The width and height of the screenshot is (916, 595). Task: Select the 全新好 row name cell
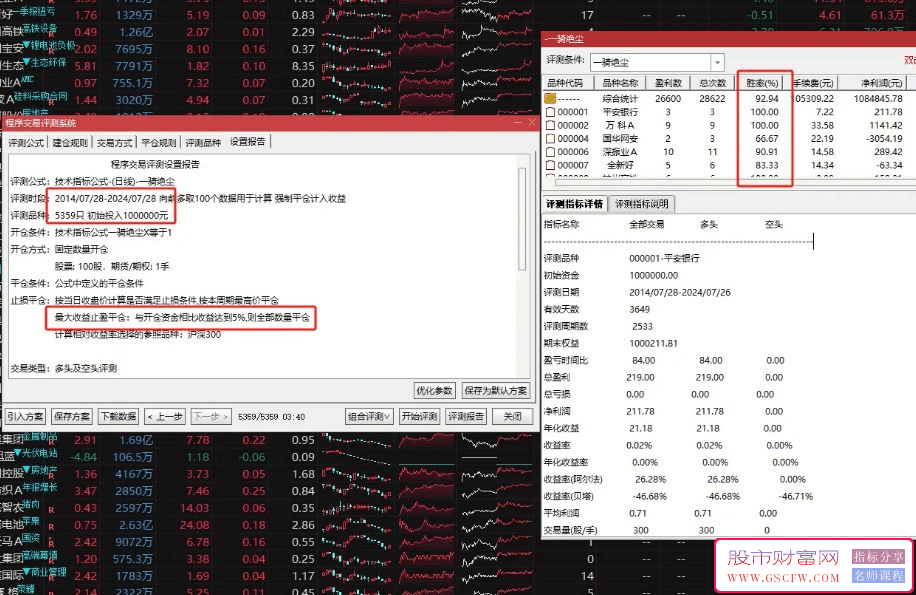(x=620, y=165)
